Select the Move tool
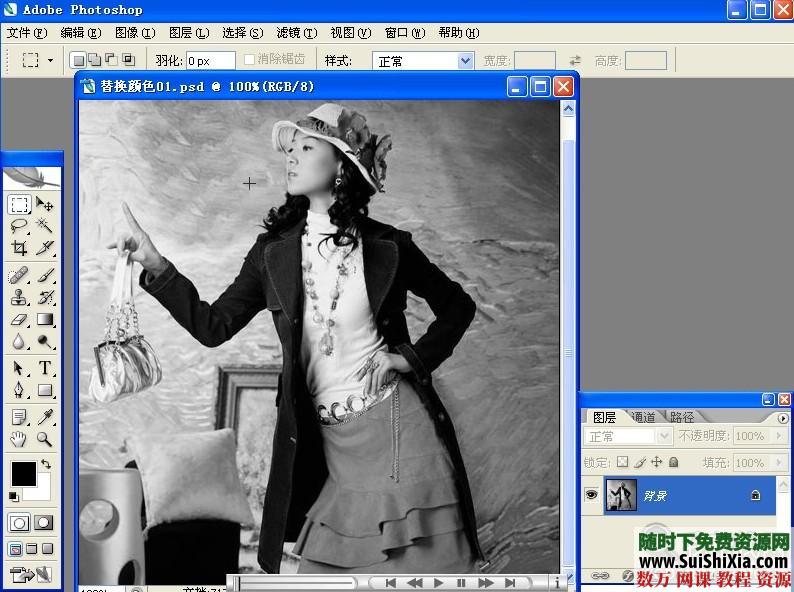Viewport: 794px width, 592px height. point(45,204)
